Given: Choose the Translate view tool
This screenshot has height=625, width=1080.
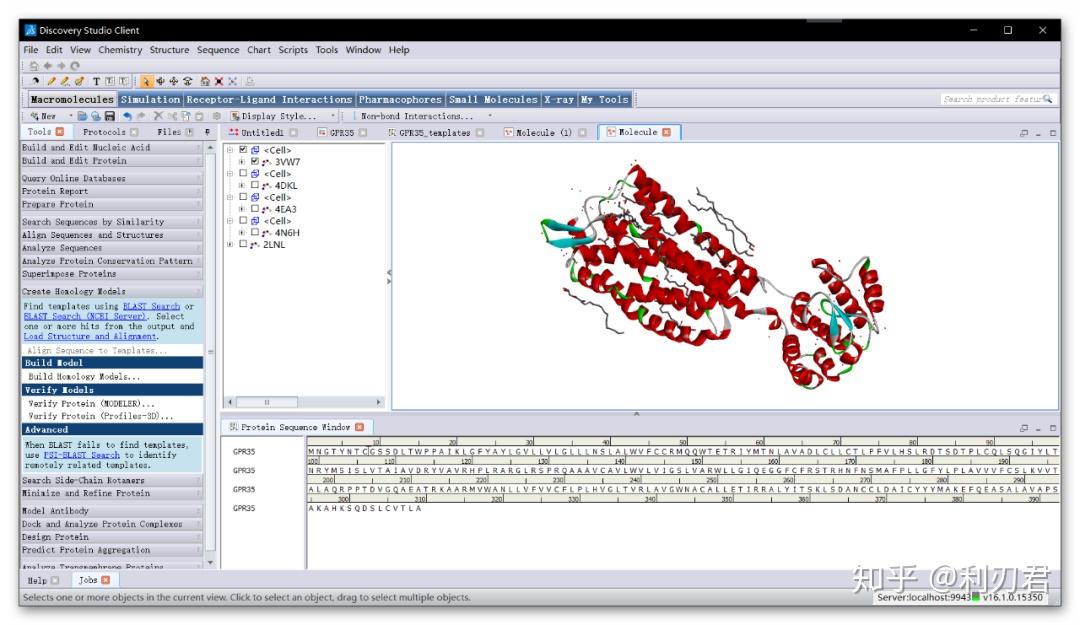Looking at the screenshot, I should pyautogui.click(x=174, y=81).
